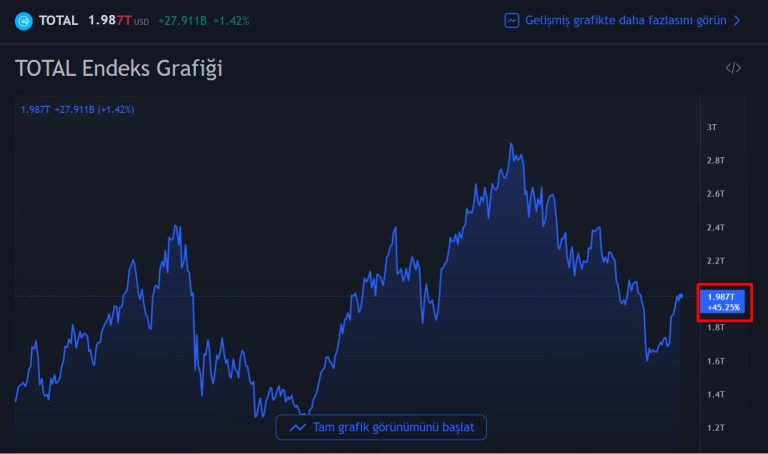This screenshot has height=454, width=768.
Task: Expand the chevron after daha fazlasını görün
Action: [737, 20]
